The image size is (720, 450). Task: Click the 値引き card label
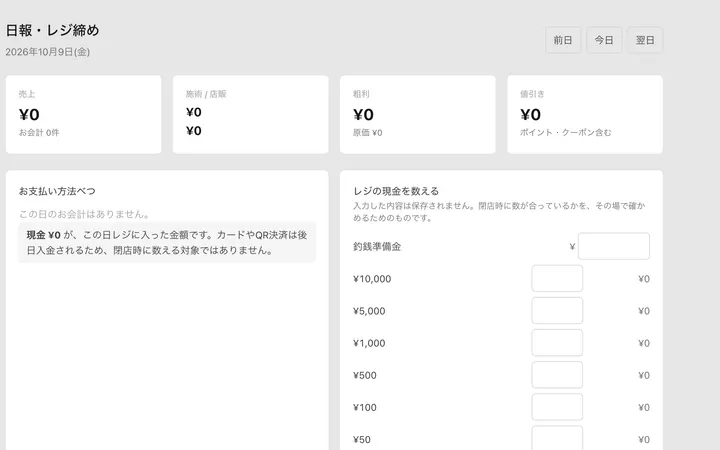click(x=532, y=94)
